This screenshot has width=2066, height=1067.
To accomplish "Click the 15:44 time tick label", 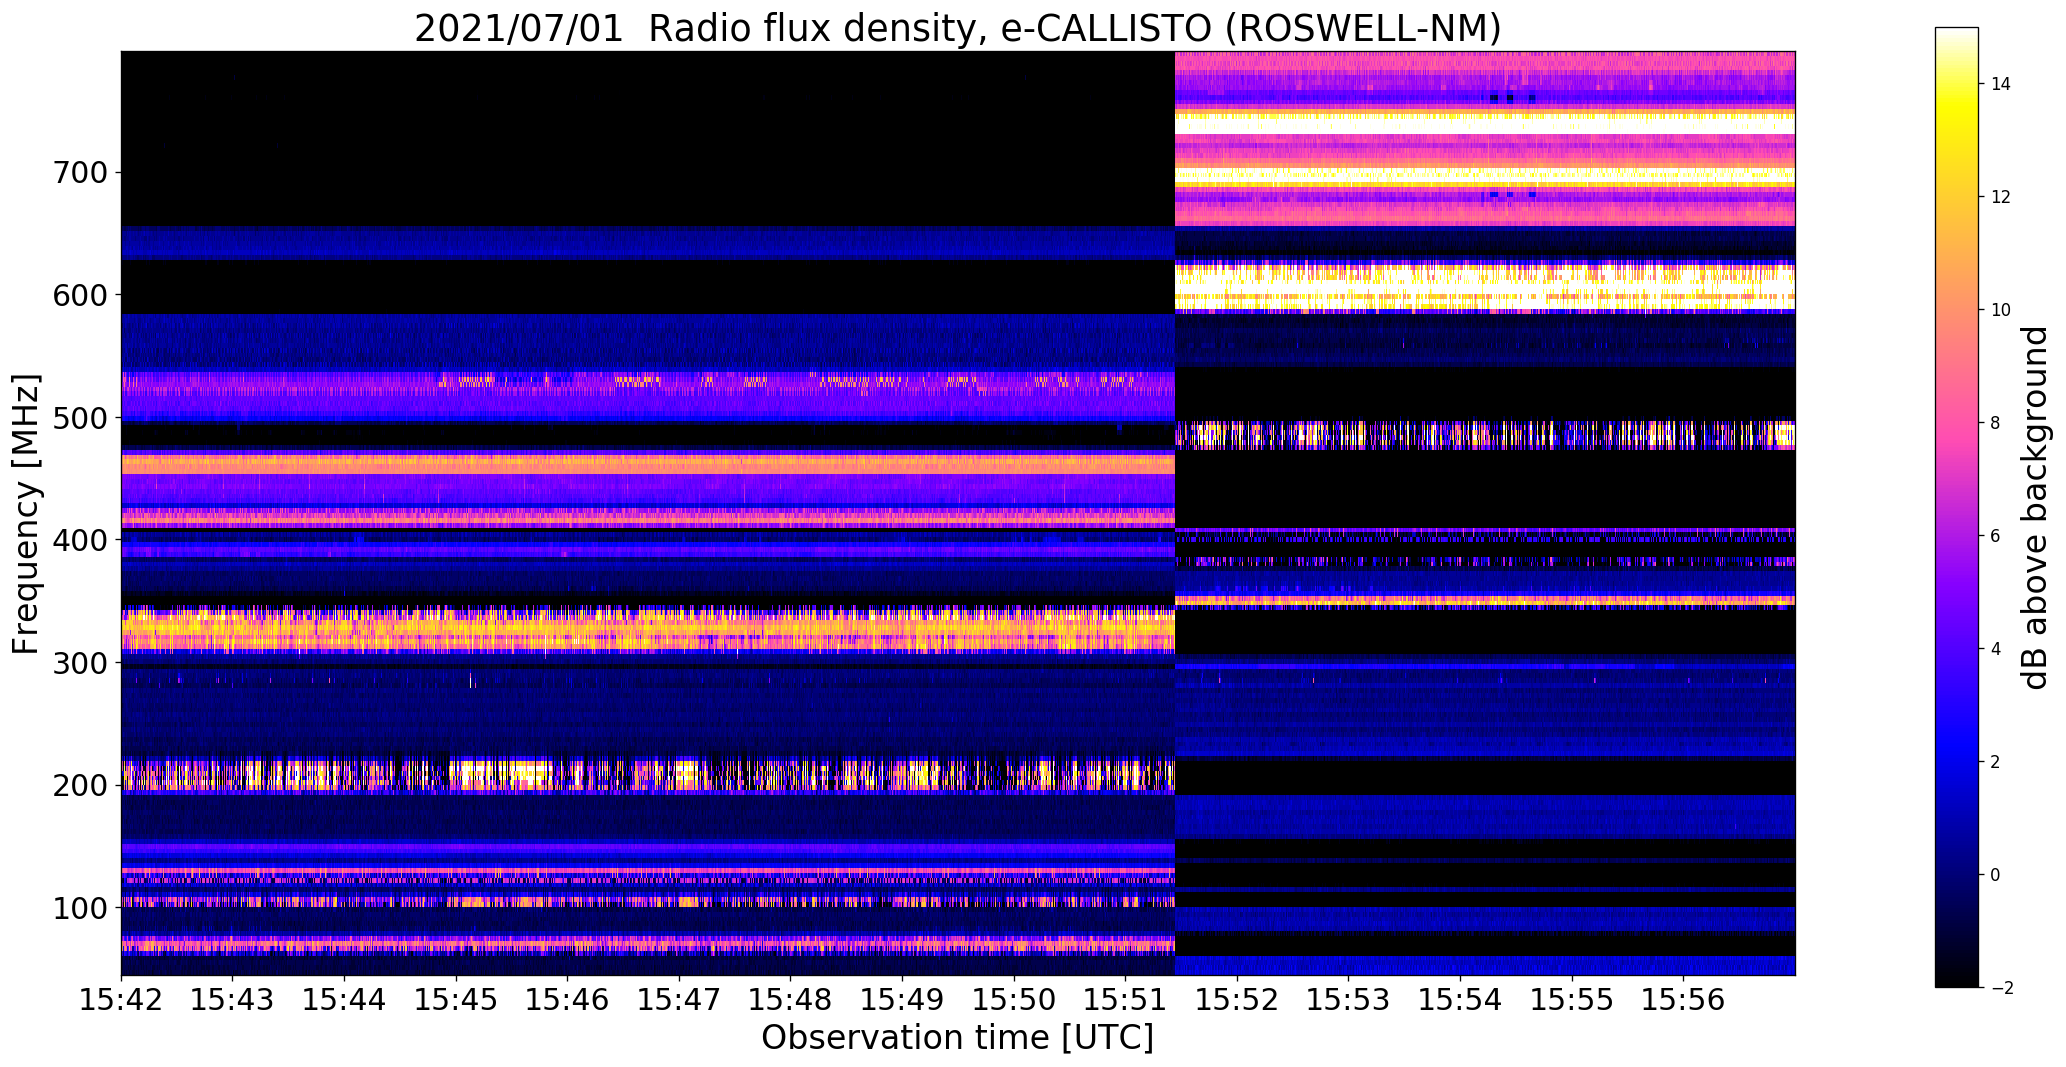I will pyautogui.click(x=345, y=998).
